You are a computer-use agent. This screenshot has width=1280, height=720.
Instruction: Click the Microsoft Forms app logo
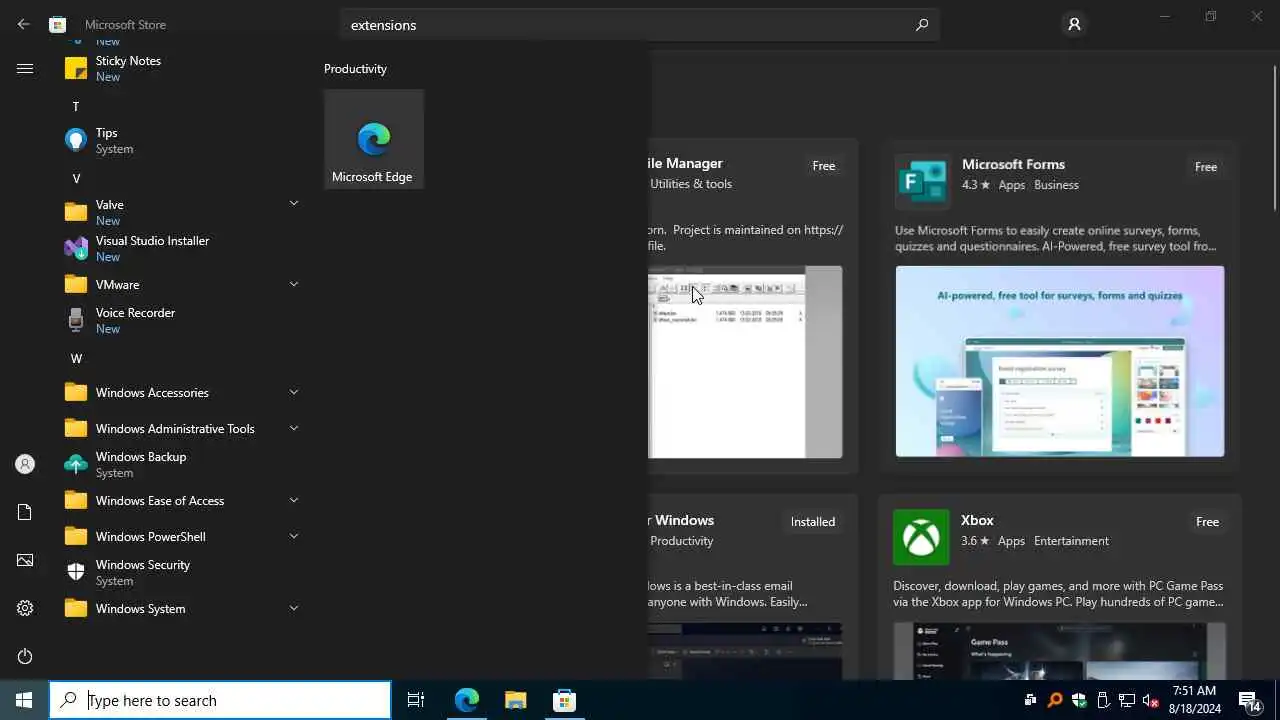click(922, 181)
